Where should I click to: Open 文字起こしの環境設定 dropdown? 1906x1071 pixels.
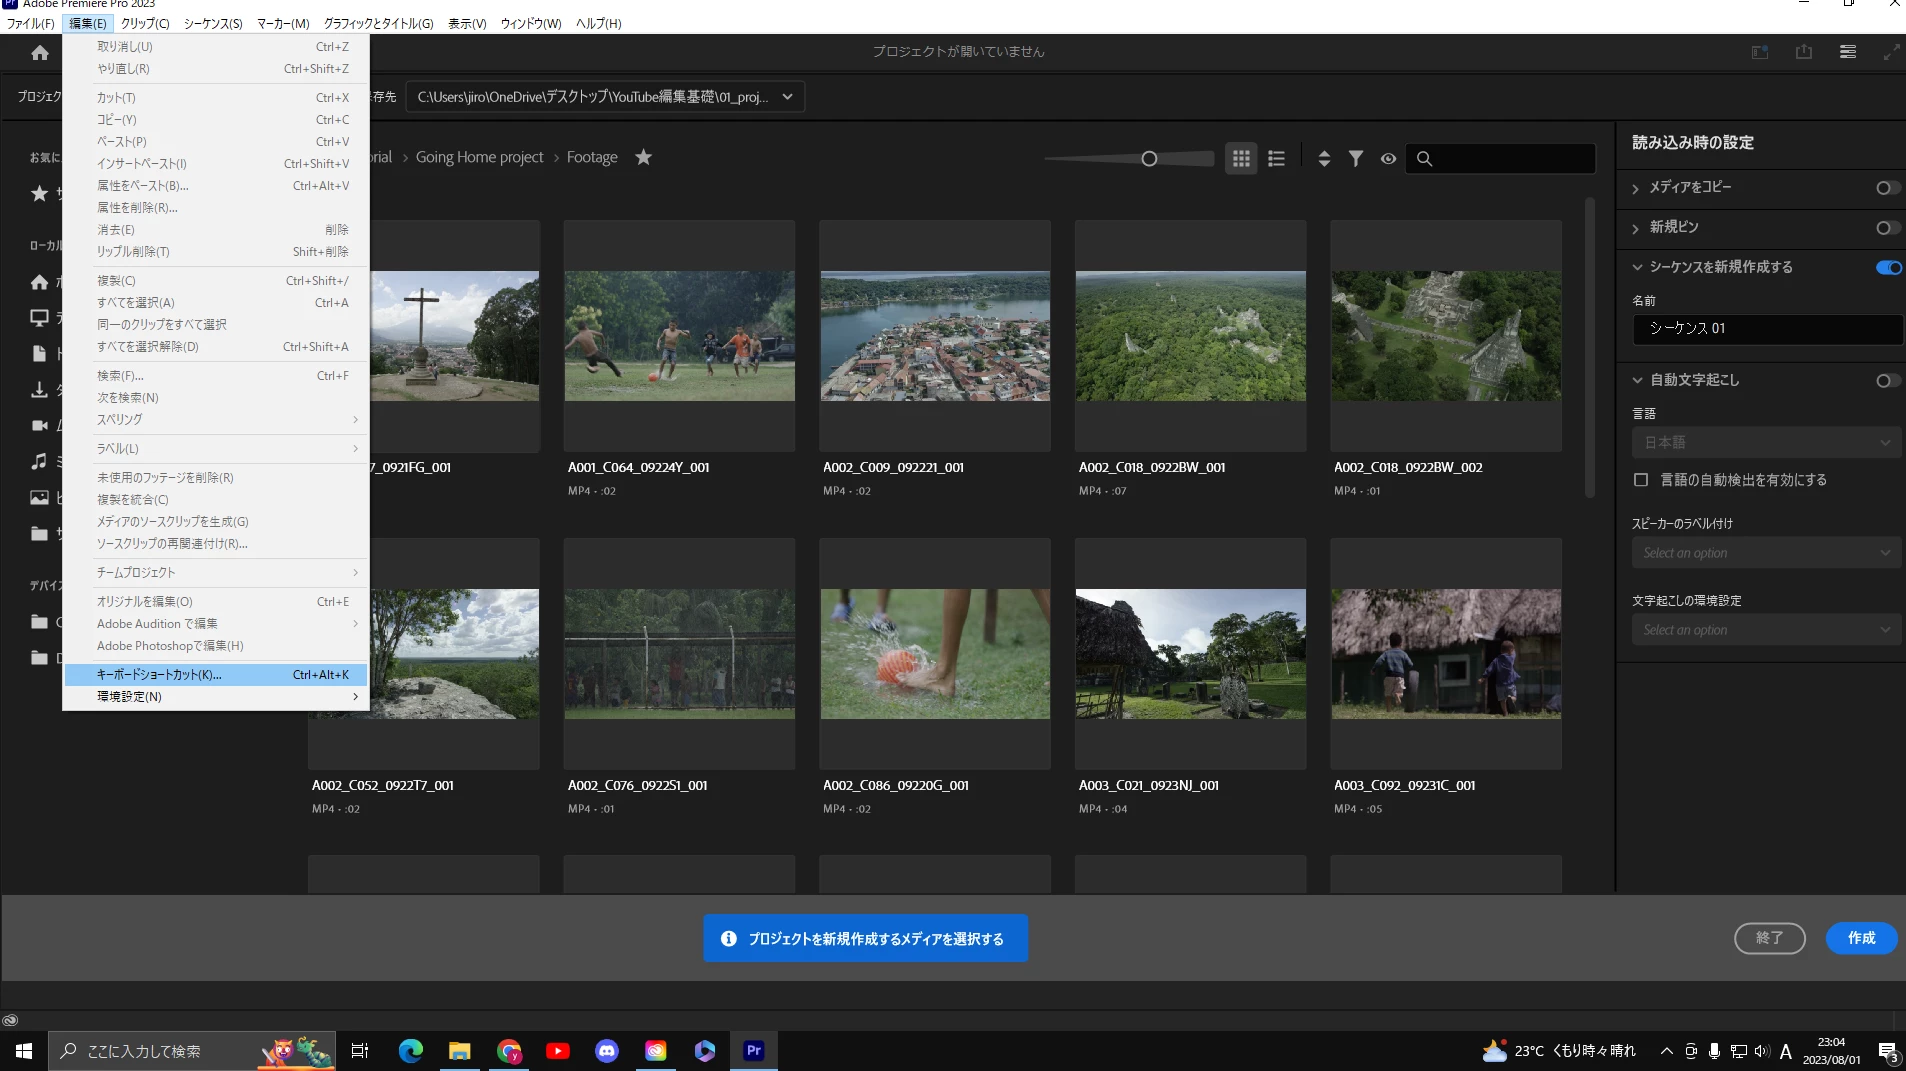(x=1767, y=630)
